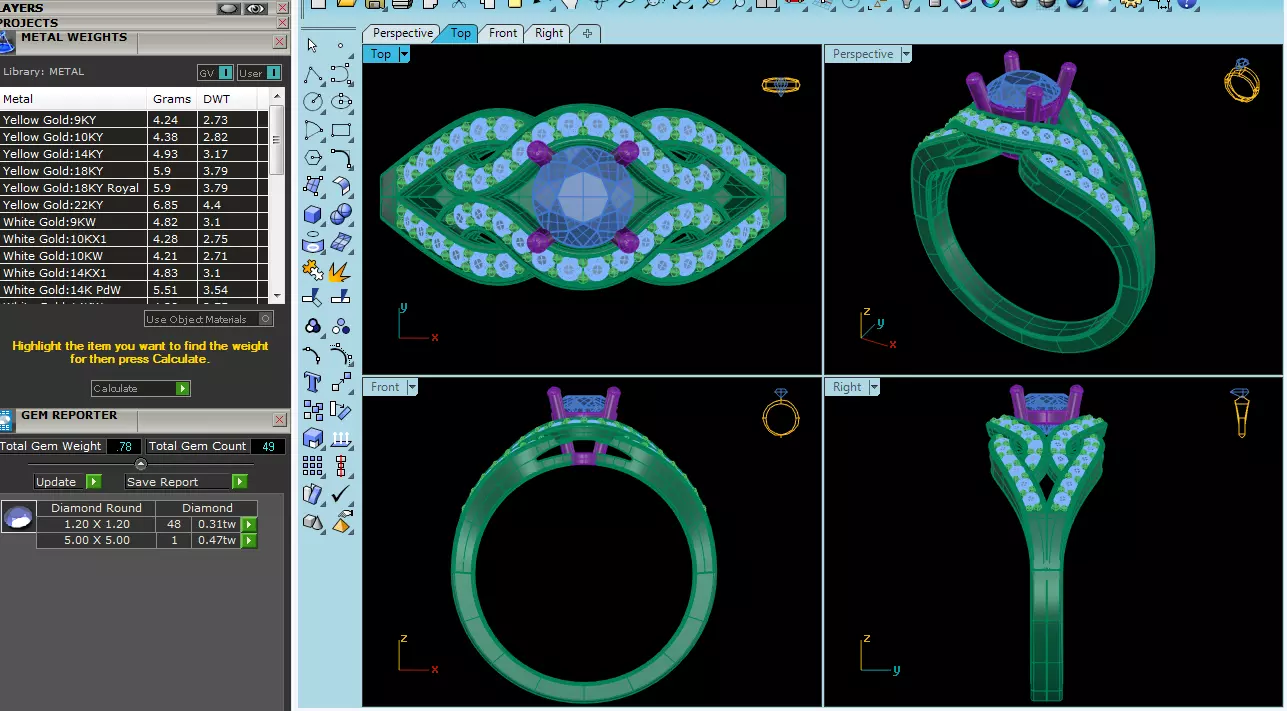Click the Update gem report button
The image size is (1287, 711).
68,482
